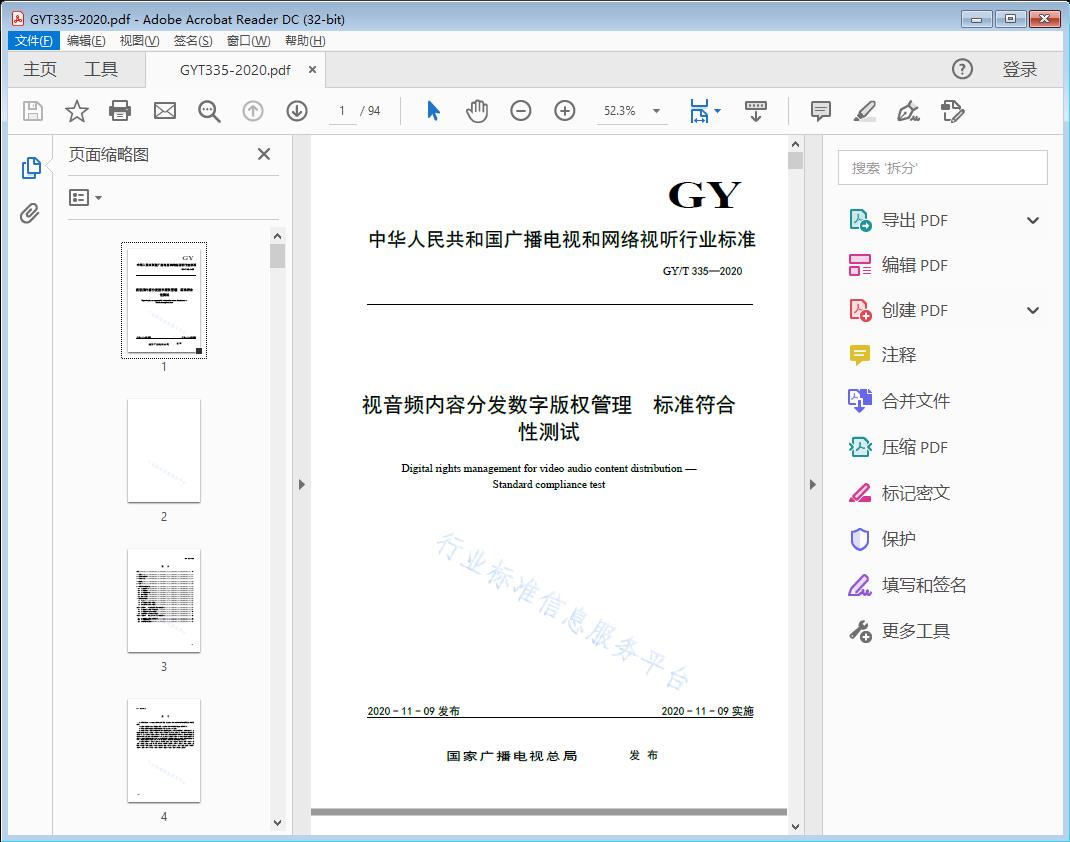The width and height of the screenshot is (1070, 842).
Task: Send the file by email
Action: tap(164, 111)
